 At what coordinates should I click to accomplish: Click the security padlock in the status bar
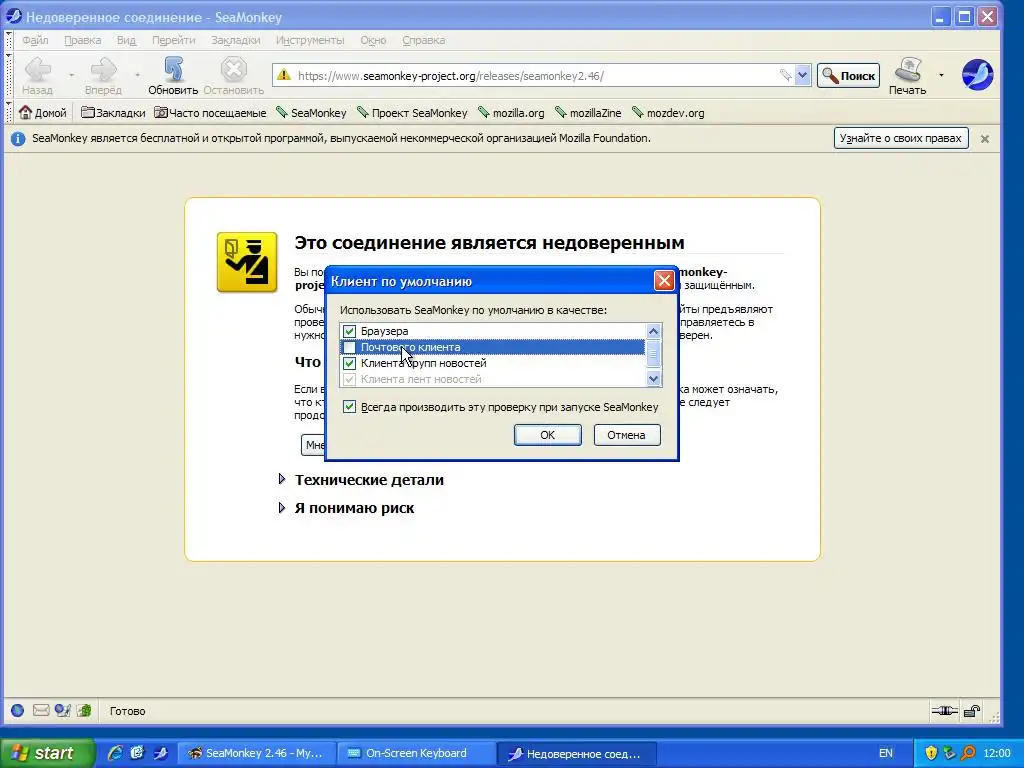[972, 711]
